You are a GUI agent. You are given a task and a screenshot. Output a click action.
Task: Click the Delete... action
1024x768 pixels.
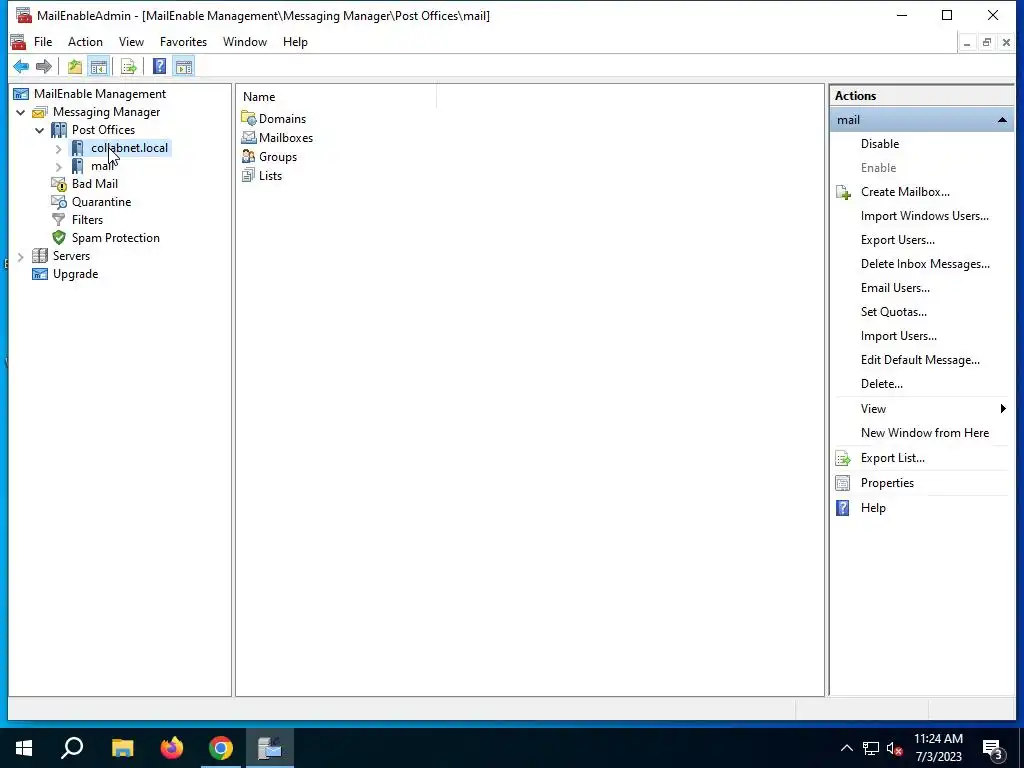[x=882, y=384]
